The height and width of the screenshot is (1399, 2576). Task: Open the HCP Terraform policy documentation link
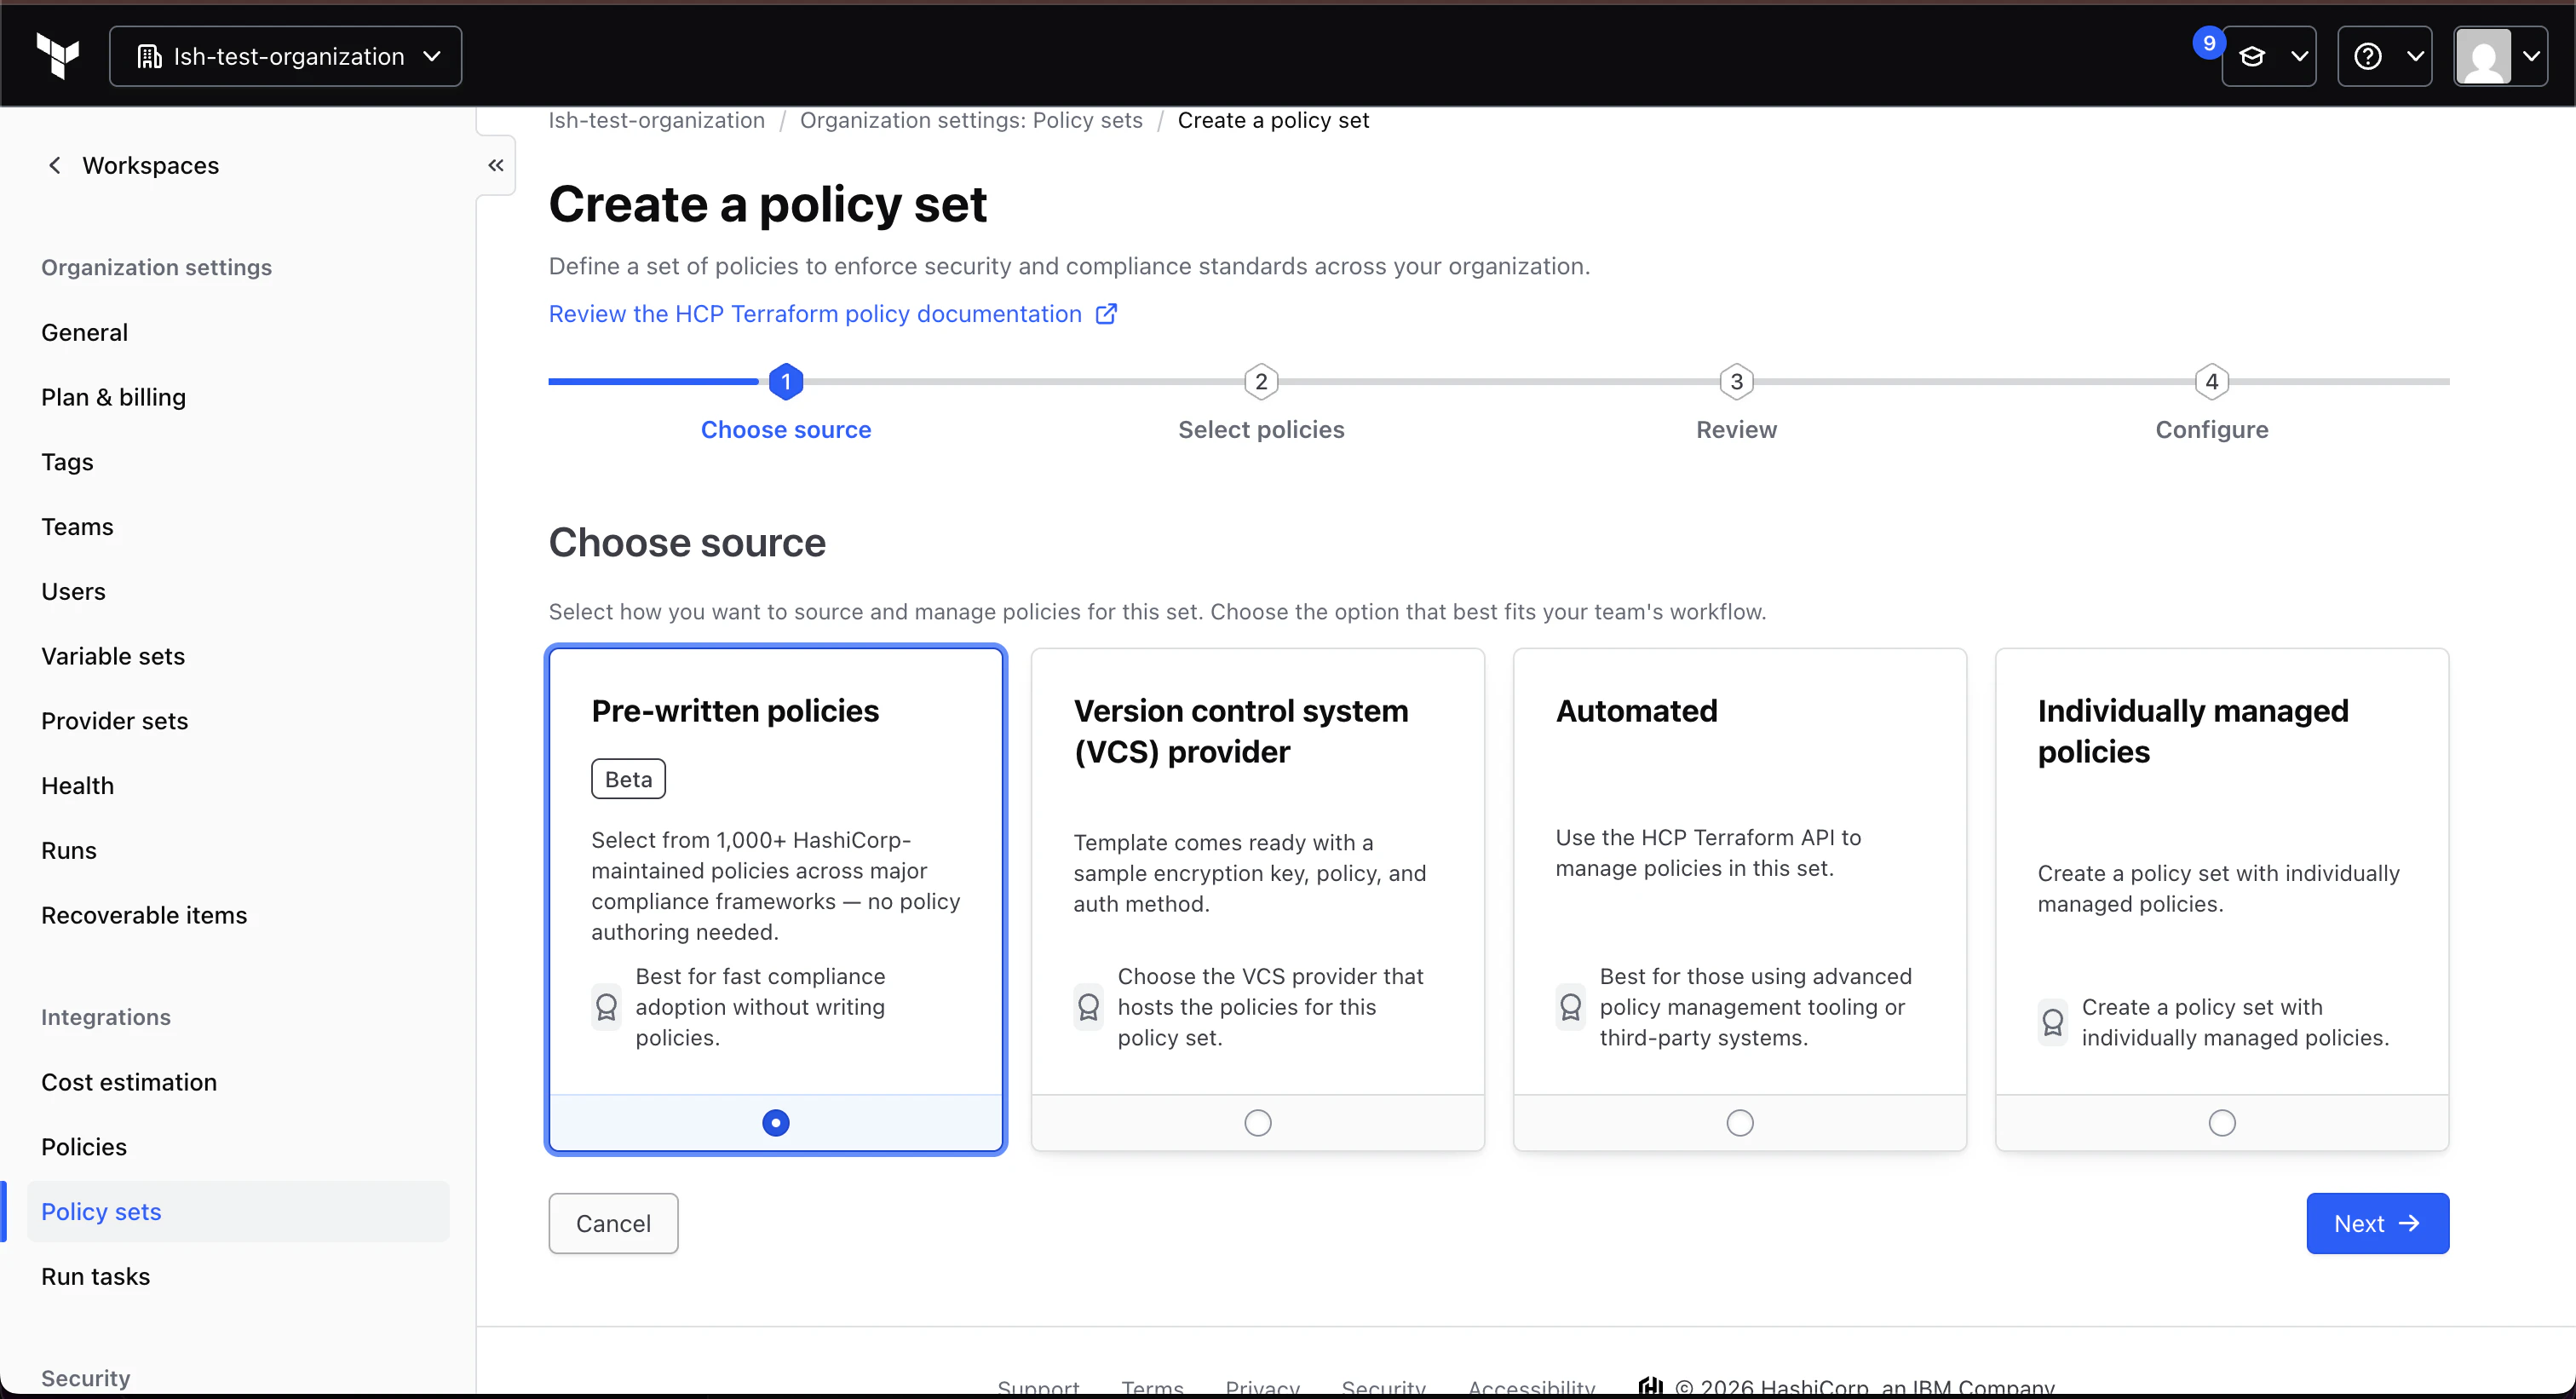(833, 314)
